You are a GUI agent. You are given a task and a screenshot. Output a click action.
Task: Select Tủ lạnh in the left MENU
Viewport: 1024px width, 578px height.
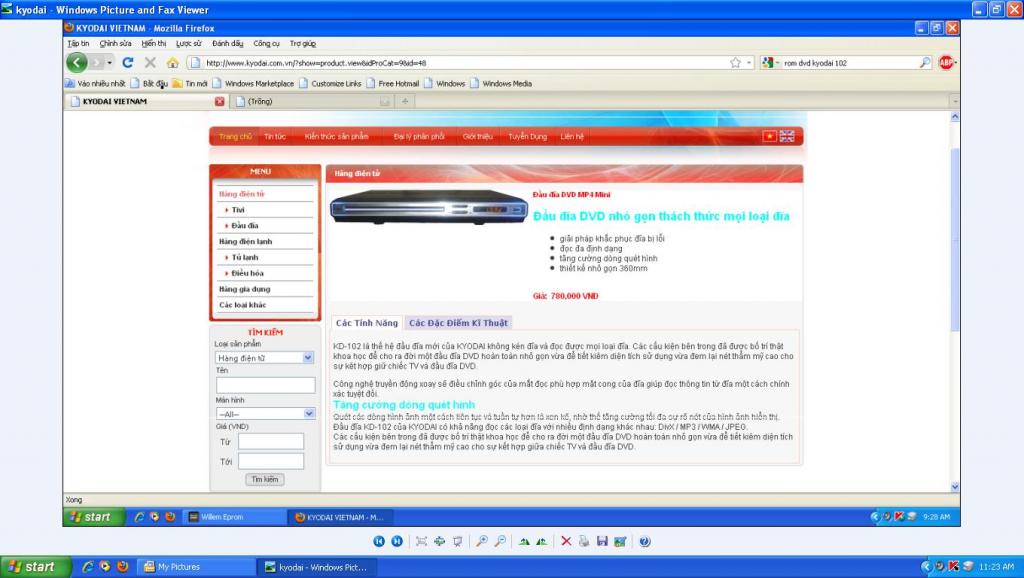(x=245, y=257)
